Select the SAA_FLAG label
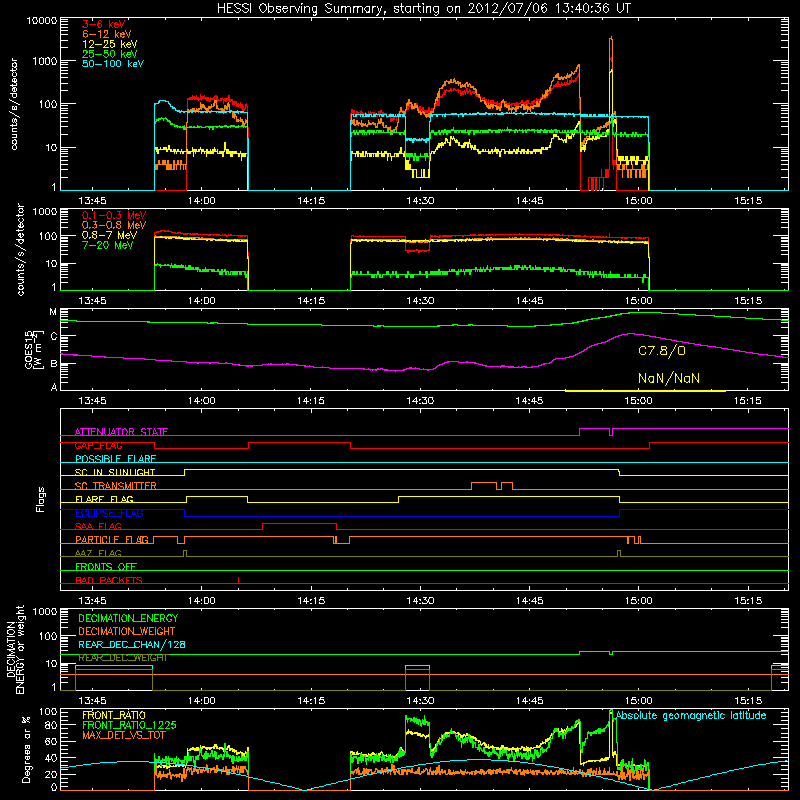Viewport: 800px width, 800px height. 98,526
